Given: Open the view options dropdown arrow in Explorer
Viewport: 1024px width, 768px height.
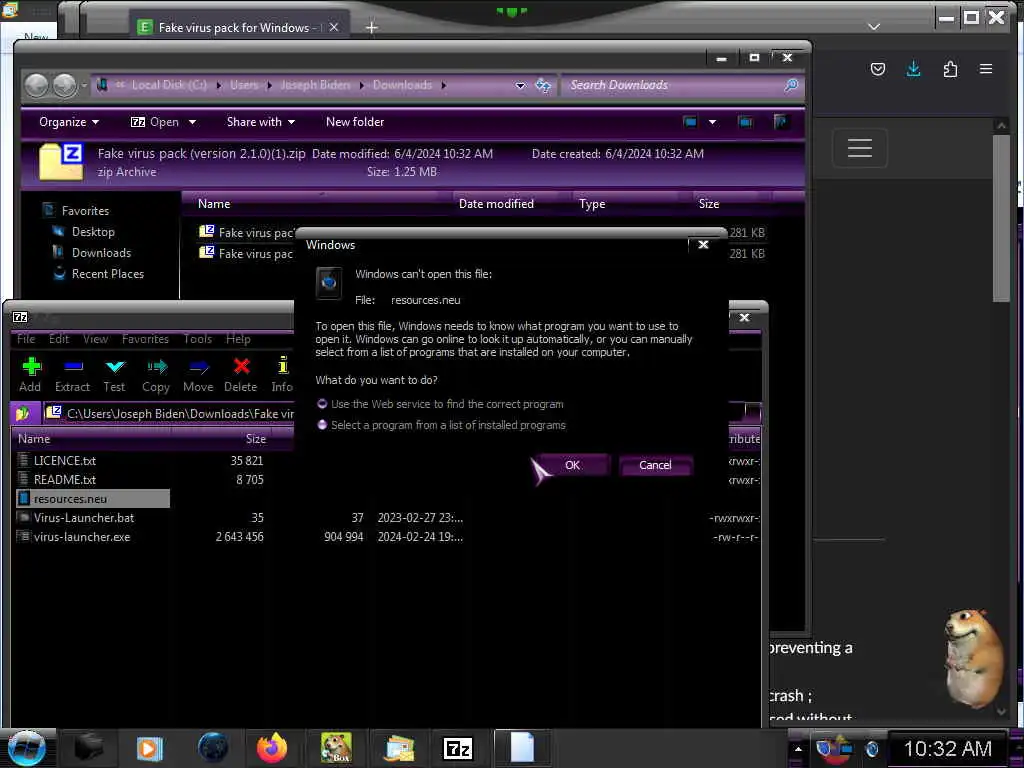Looking at the screenshot, I should coord(712,122).
